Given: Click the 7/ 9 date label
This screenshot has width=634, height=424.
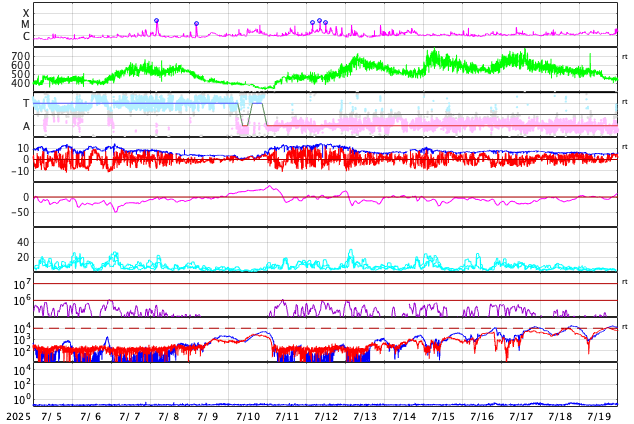Looking at the screenshot, I should coord(208,417).
